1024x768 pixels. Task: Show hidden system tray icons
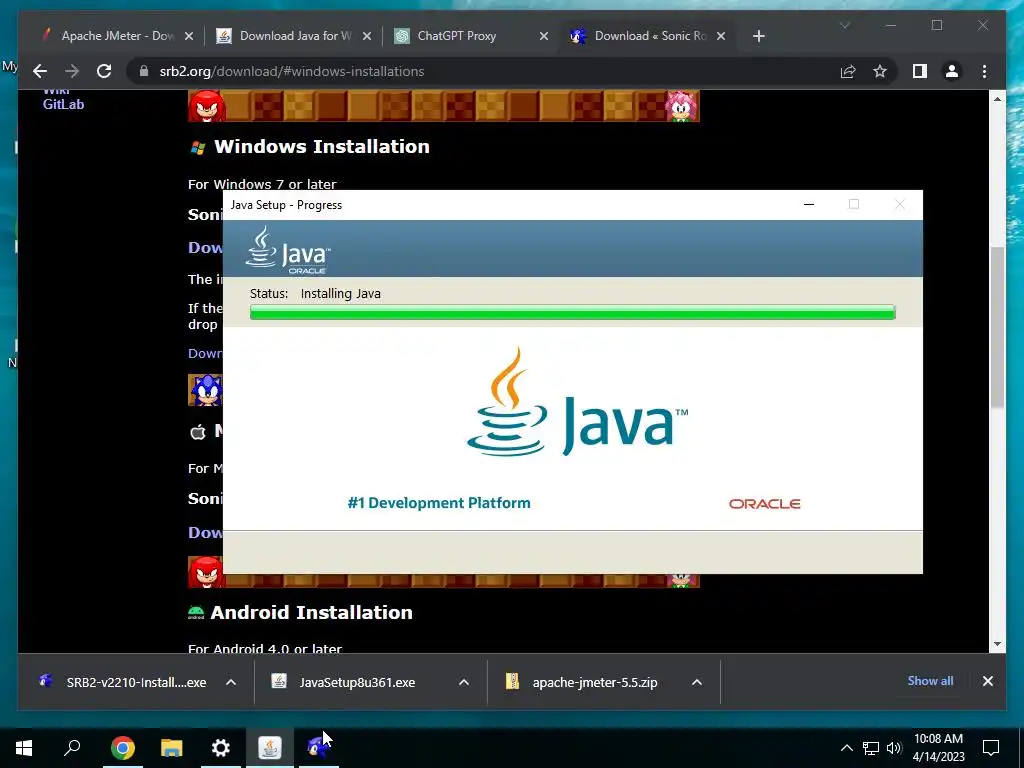click(x=846, y=748)
